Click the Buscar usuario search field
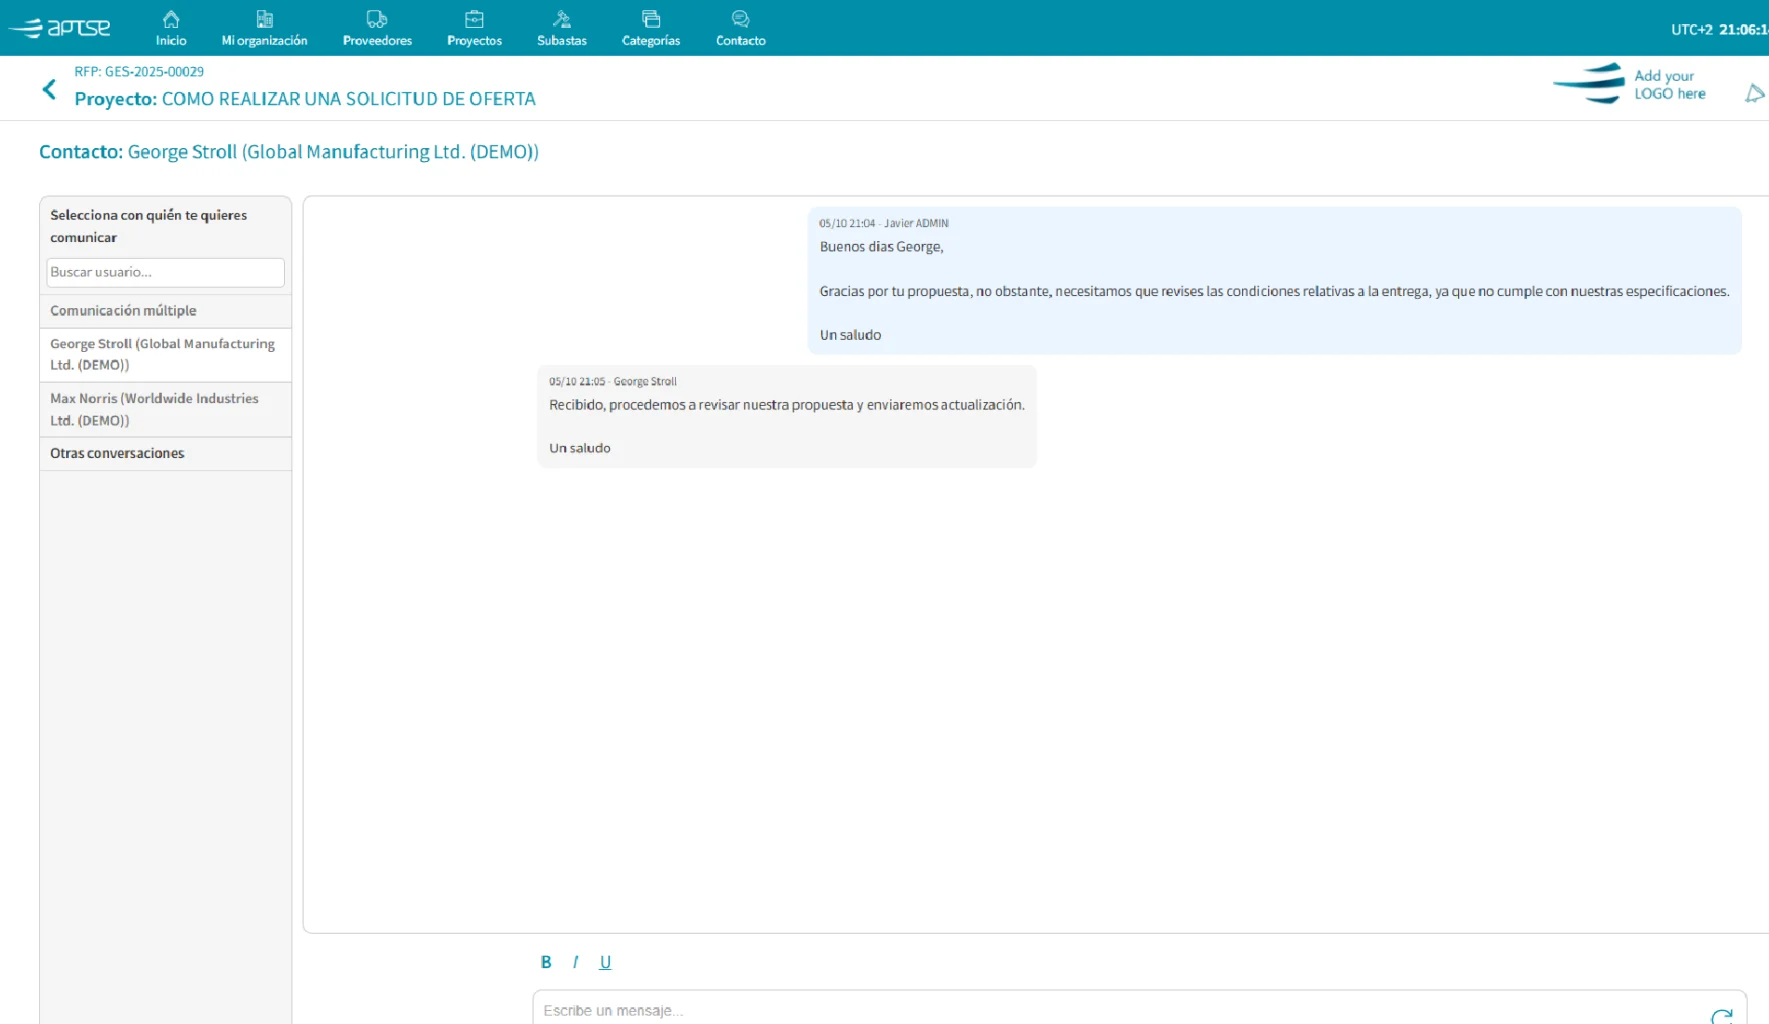The width and height of the screenshot is (1769, 1024). (165, 272)
